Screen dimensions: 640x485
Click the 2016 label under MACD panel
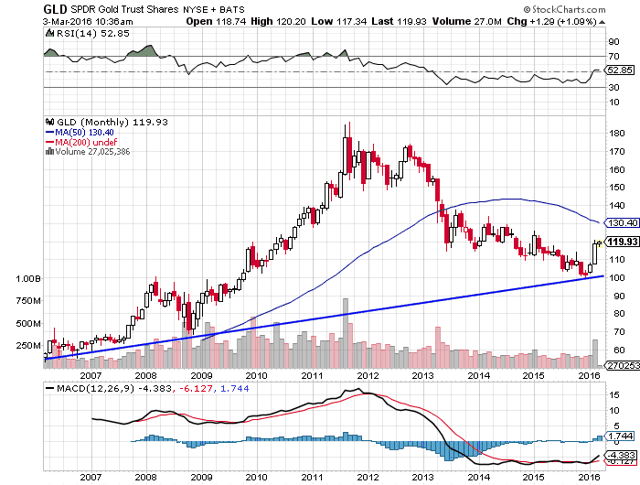click(x=589, y=477)
